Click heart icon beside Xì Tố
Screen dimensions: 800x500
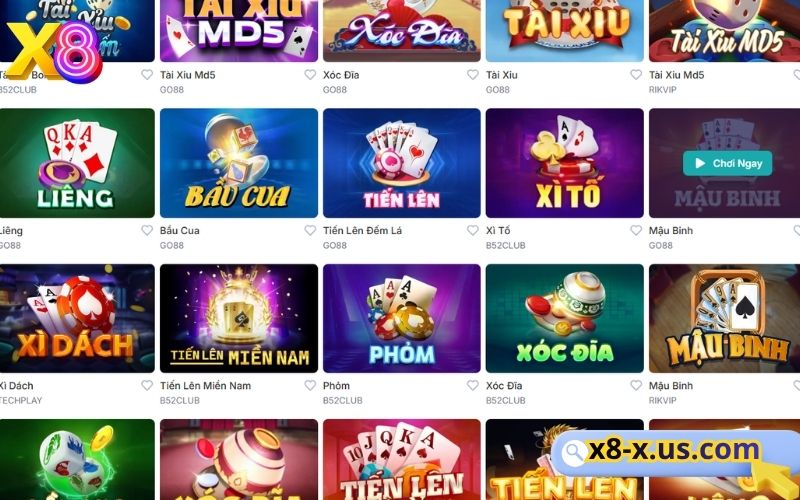point(636,231)
